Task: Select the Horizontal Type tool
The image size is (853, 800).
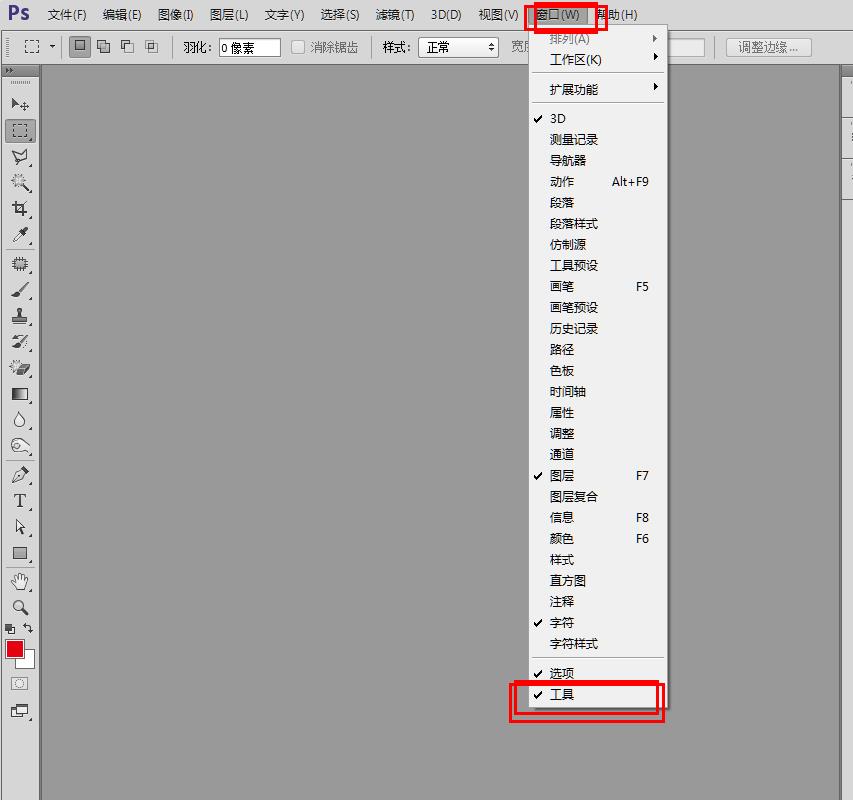Action: tap(20, 501)
